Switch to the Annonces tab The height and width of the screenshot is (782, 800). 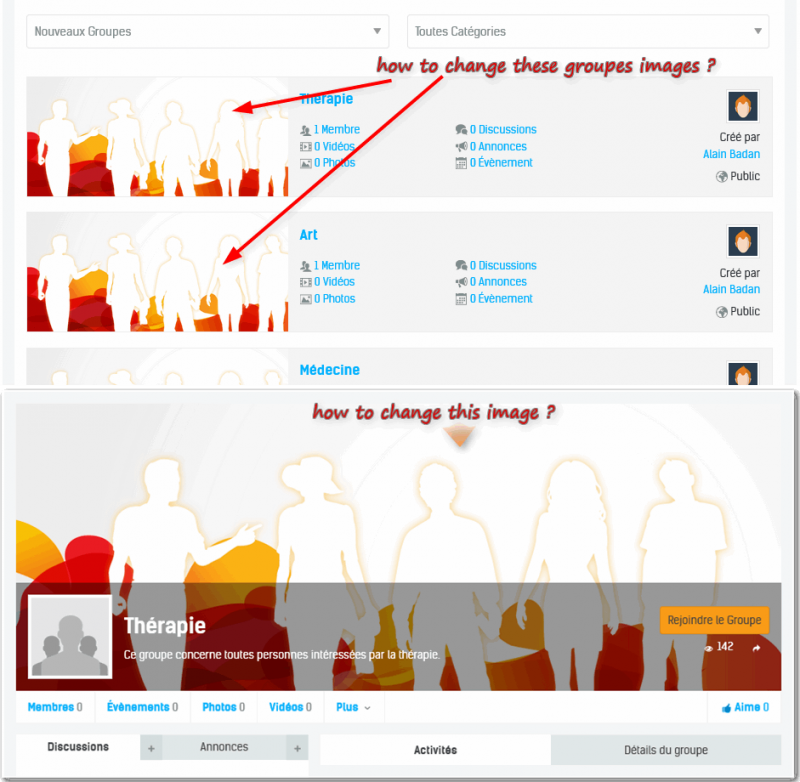tap(224, 747)
